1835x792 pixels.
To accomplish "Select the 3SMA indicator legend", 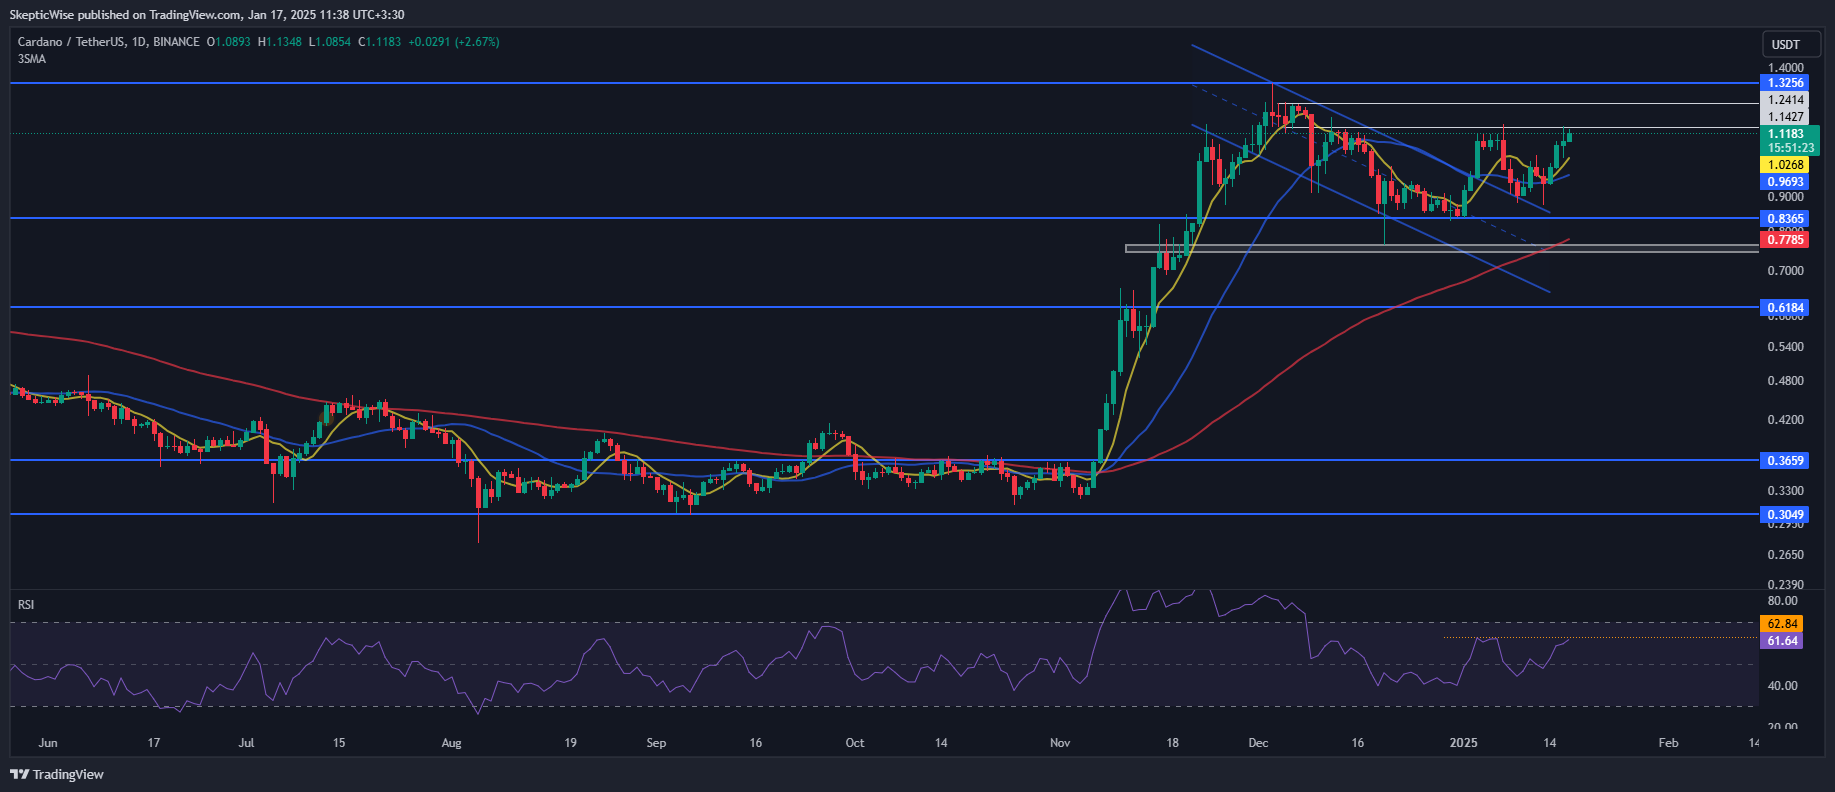I will click(x=32, y=59).
